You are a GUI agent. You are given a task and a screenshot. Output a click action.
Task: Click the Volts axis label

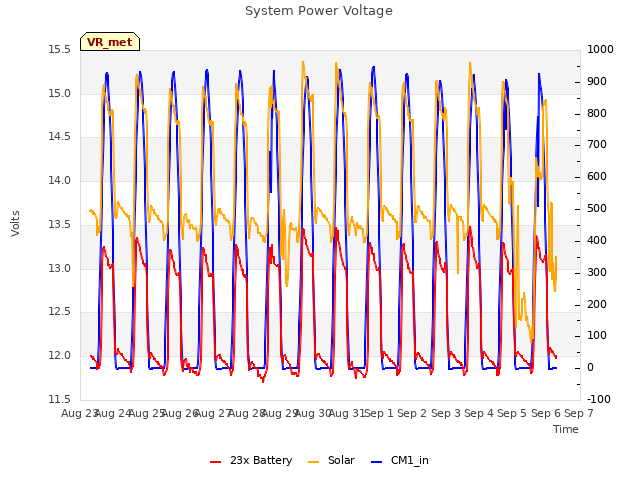tap(16, 223)
